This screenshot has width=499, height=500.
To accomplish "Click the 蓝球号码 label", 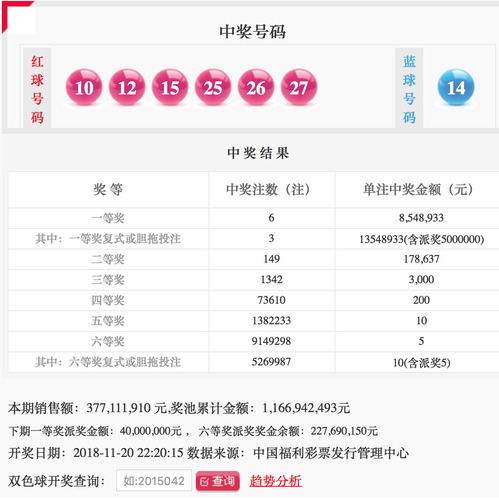I will (x=409, y=89).
